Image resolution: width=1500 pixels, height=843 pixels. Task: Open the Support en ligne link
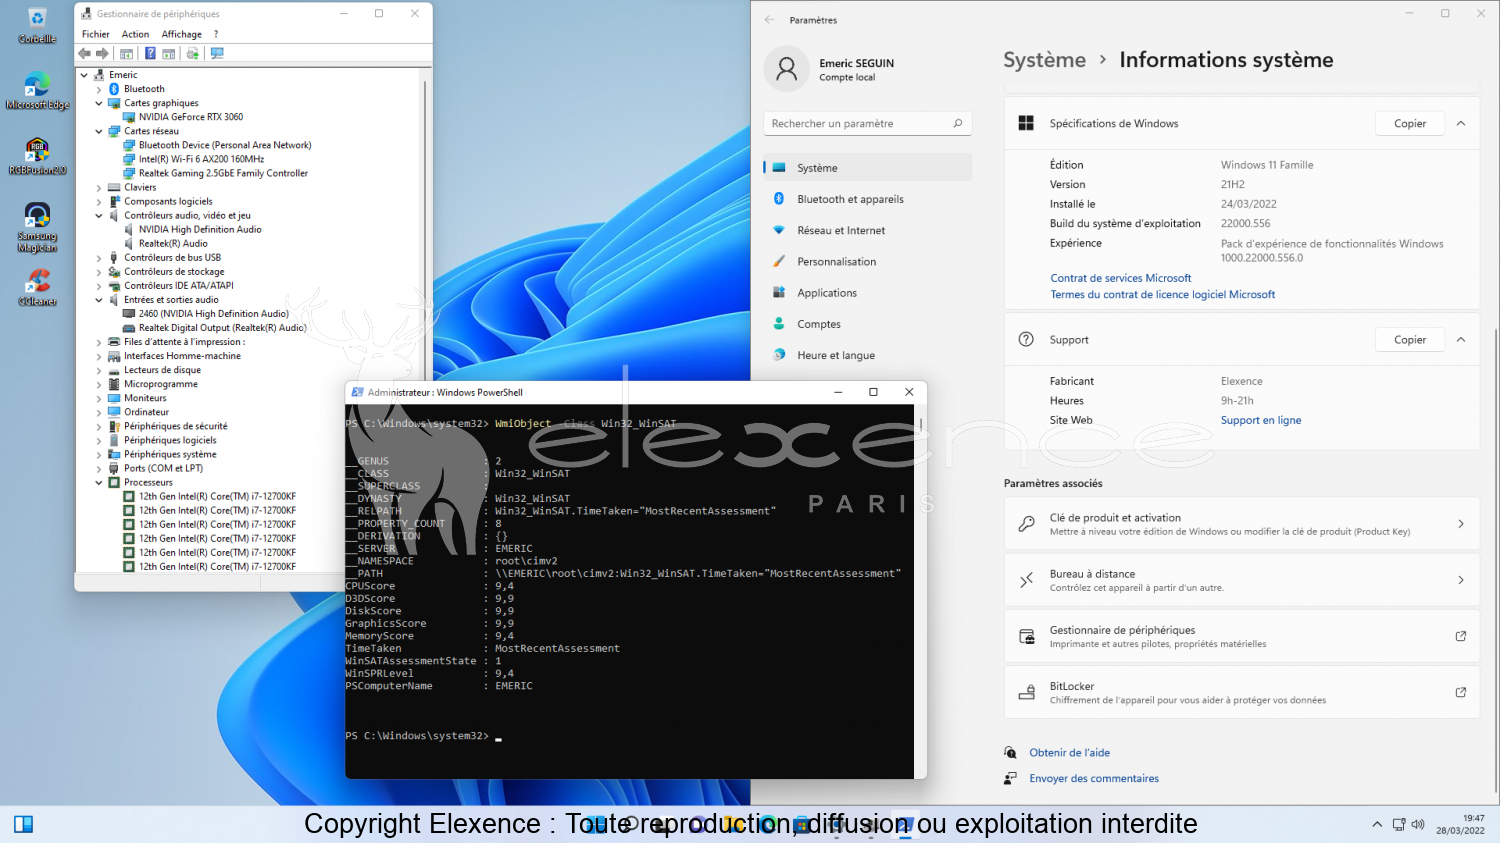point(1260,420)
